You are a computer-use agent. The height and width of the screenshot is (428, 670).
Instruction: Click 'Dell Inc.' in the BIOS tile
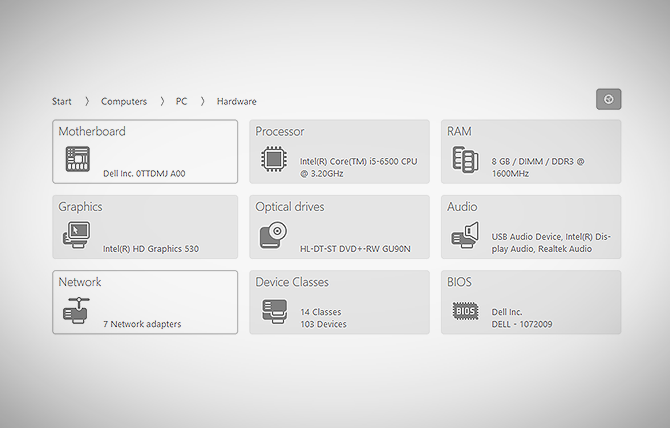tap(507, 312)
